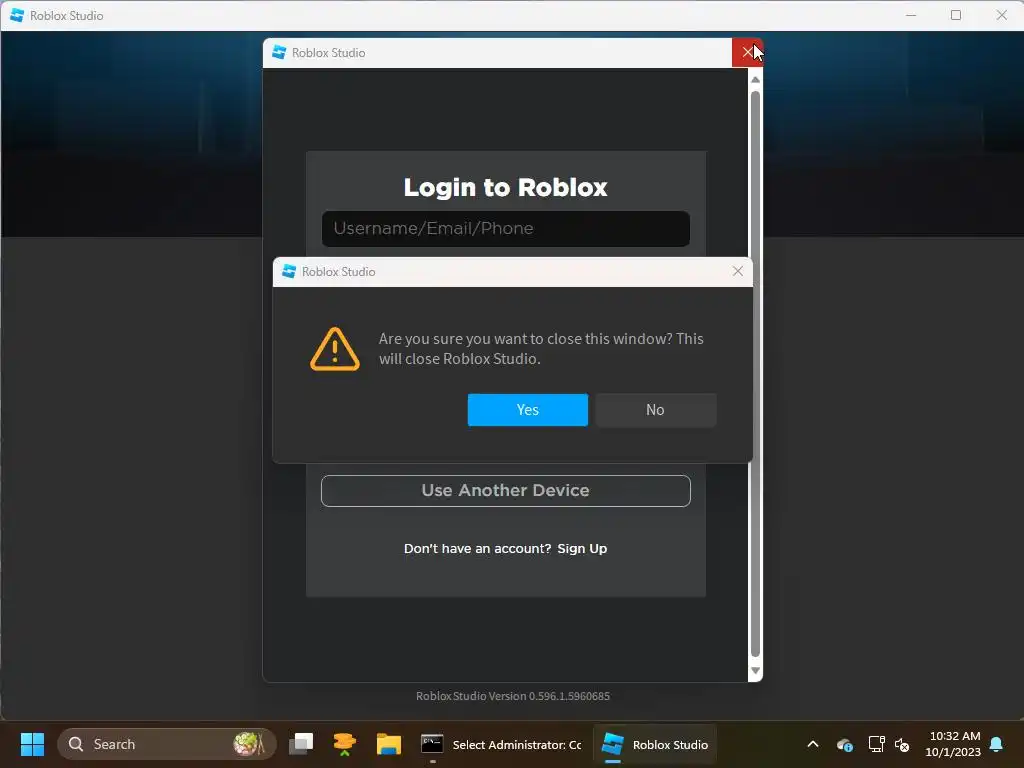The height and width of the screenshot is (768, 1024).
Task: Open the OneDrive cloud tray icon
Action: (844, 744)
